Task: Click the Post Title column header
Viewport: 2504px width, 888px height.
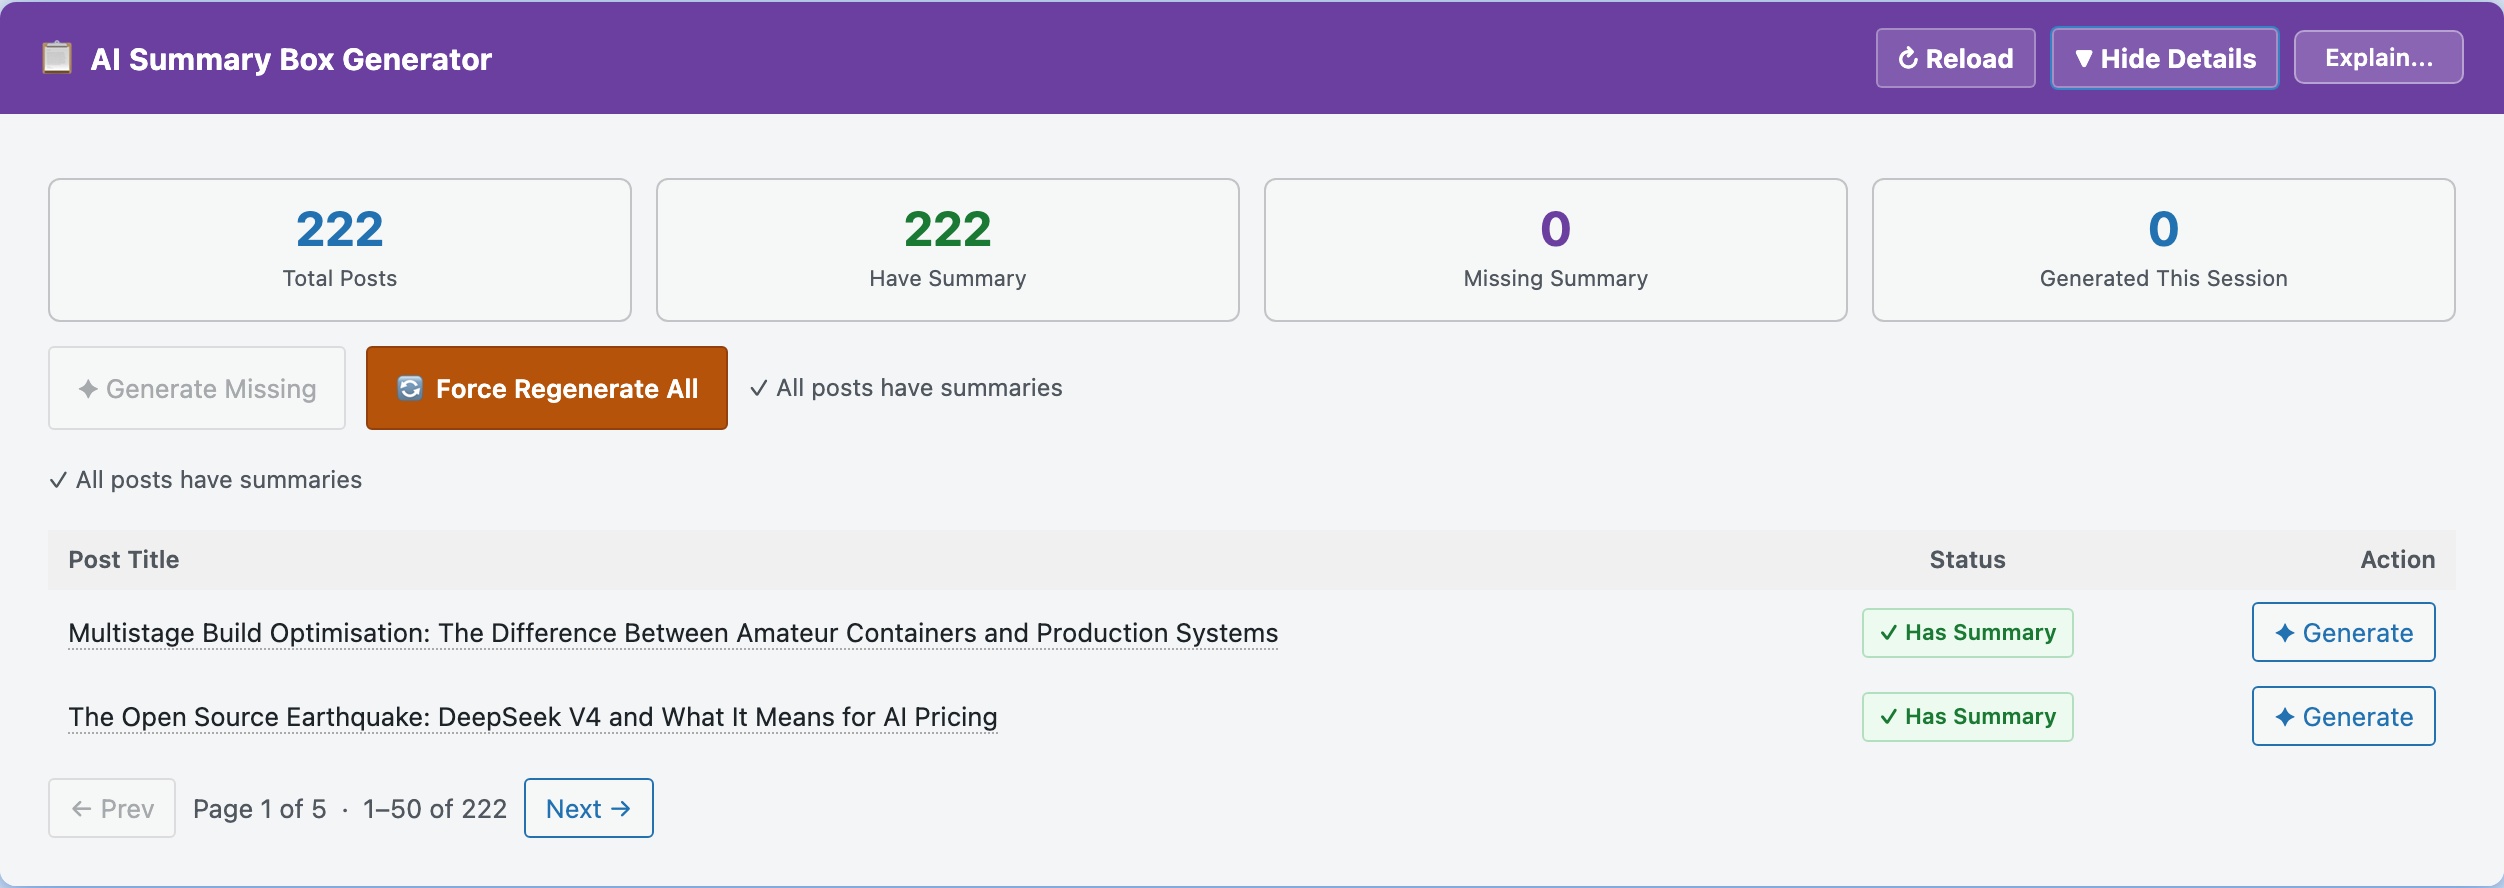Action: pyautogui.click(x=124, y=560)
